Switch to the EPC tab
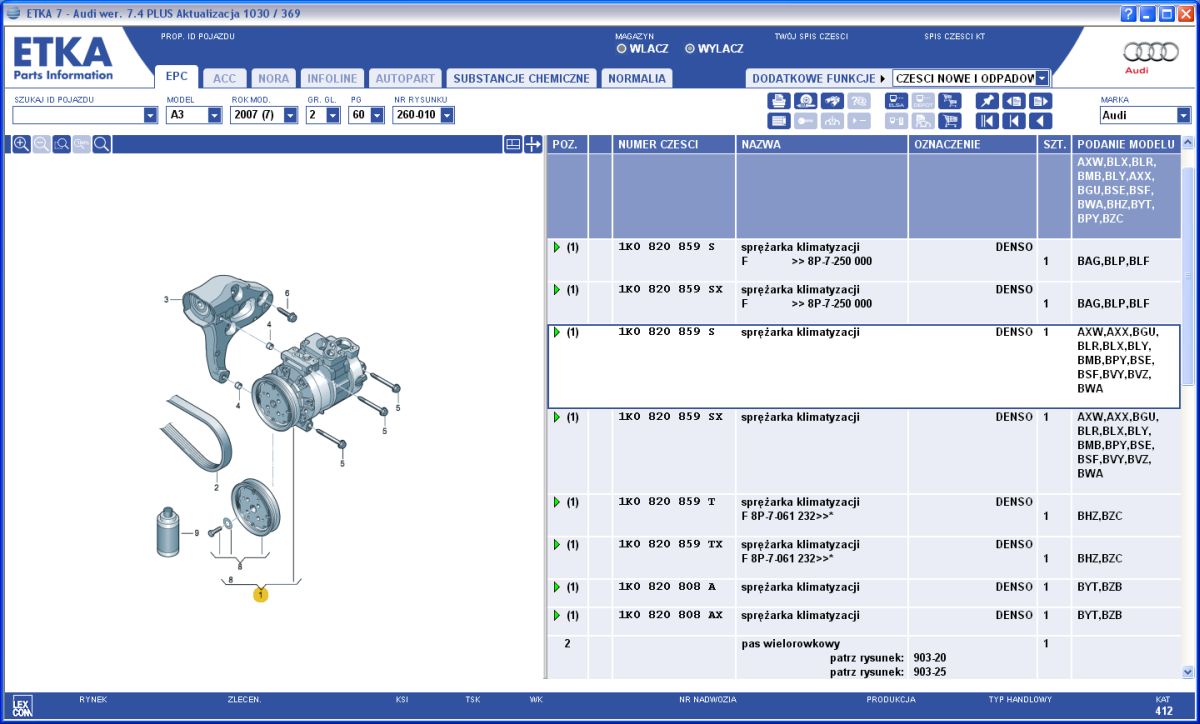 (177, 77)
